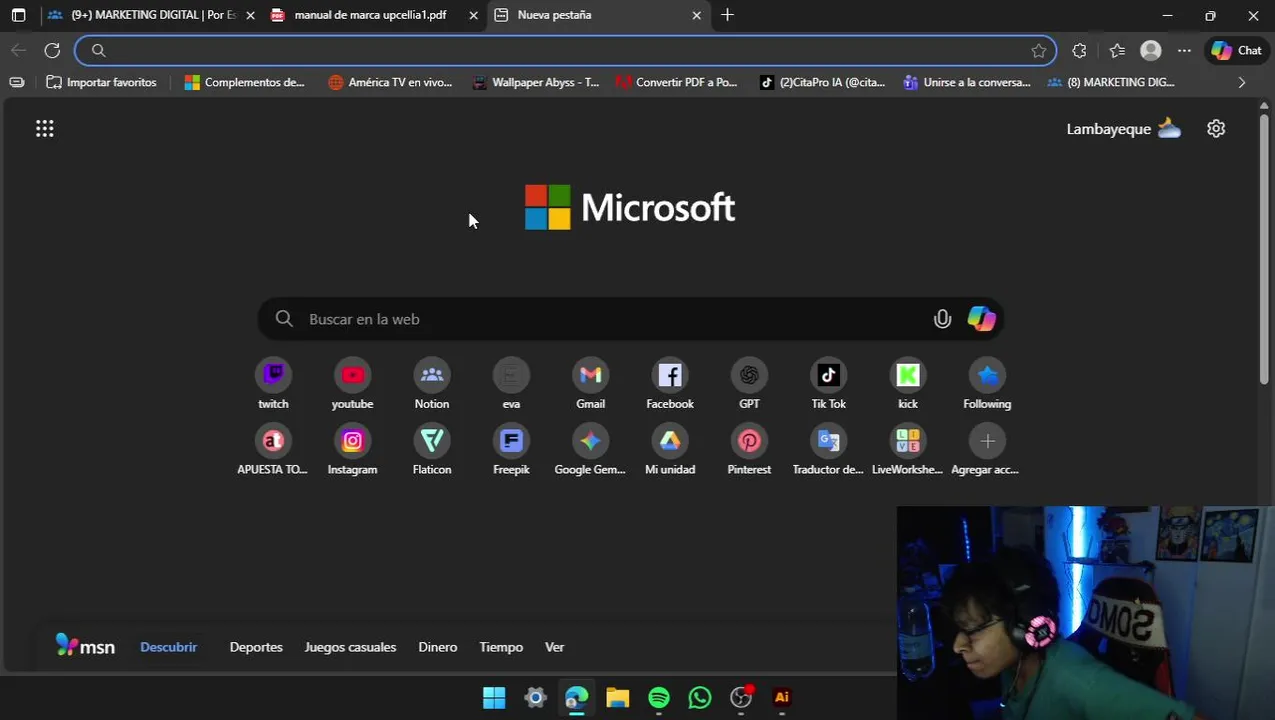This screenshot has width=1275, height=720.
Task: Select the Dinero msn tab
Action: click(437, 647)
